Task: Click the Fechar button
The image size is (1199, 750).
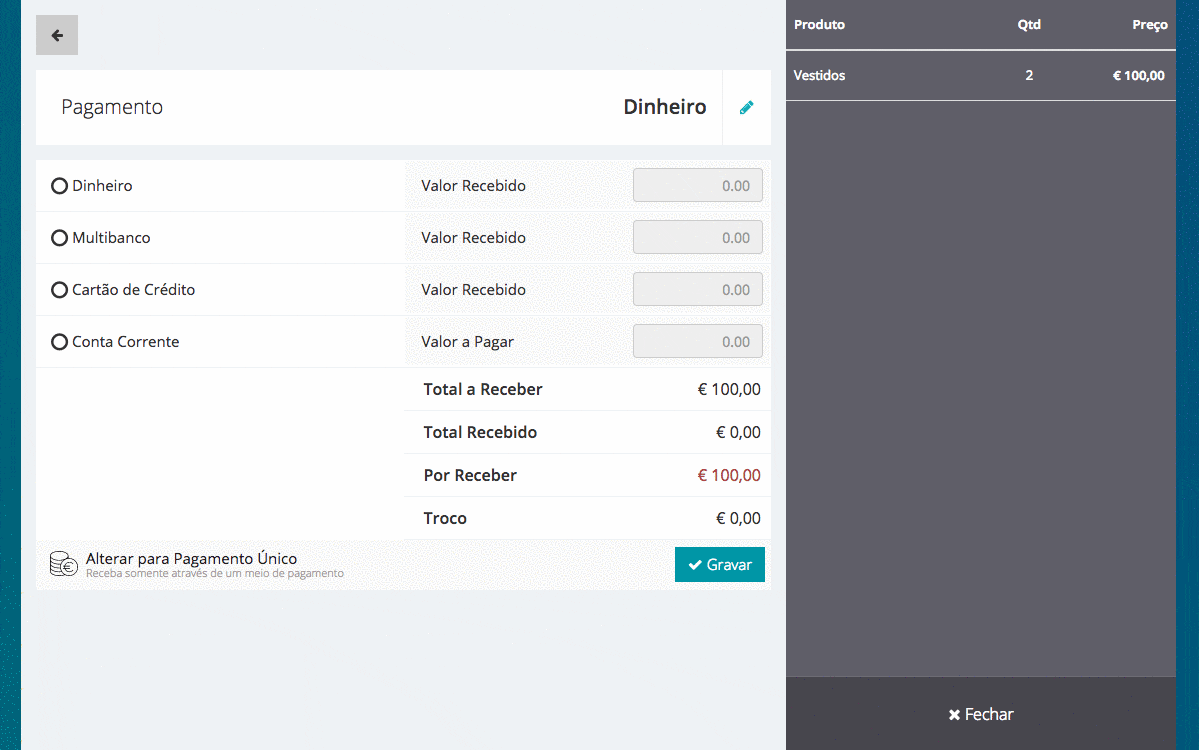Action: 980,714
